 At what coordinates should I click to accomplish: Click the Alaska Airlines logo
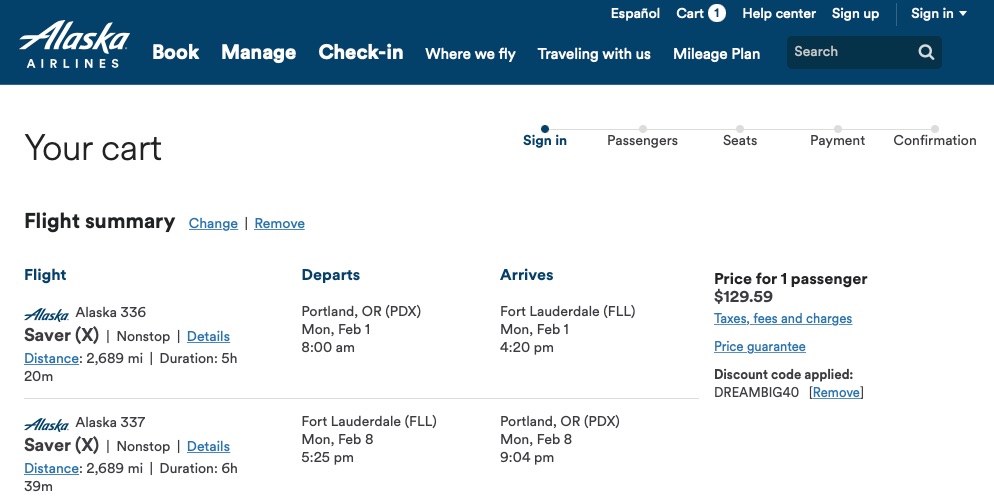pyautogui.click(x=75, y=45)
